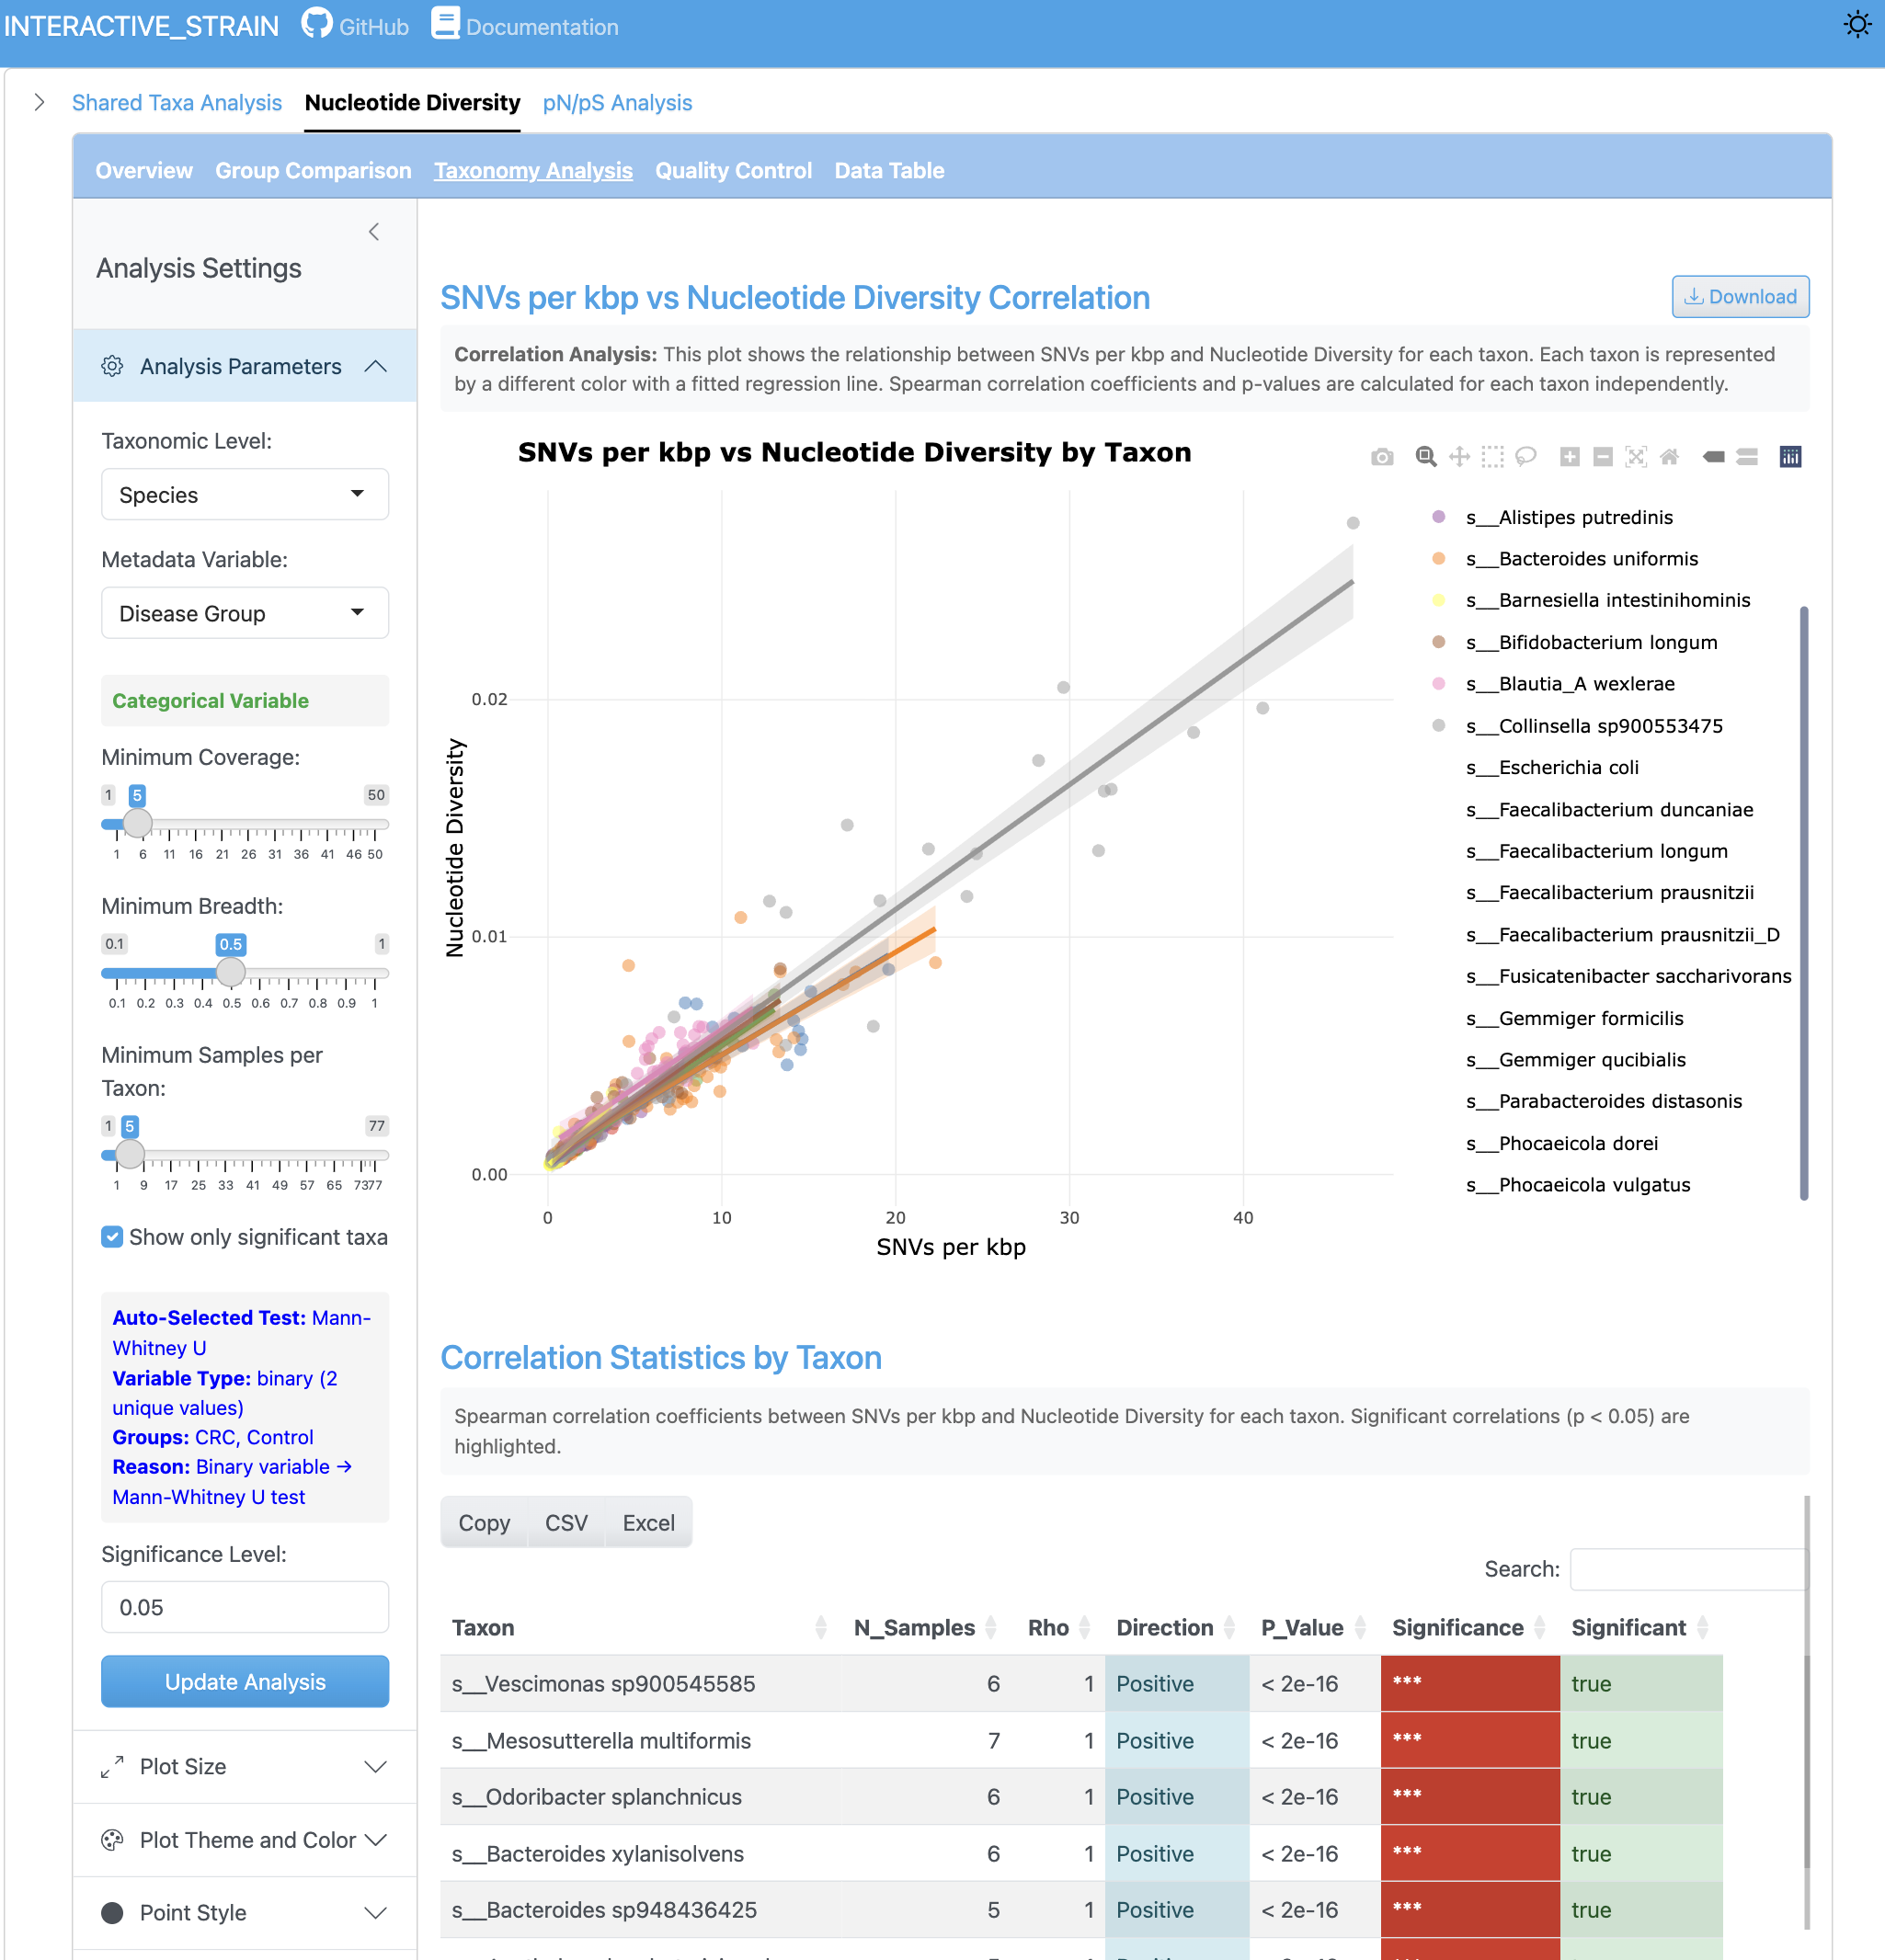This screenshot has height=1960, width=1885.
Task: Click the plot legend scrollbar
Action: (x=1804, y=902)
